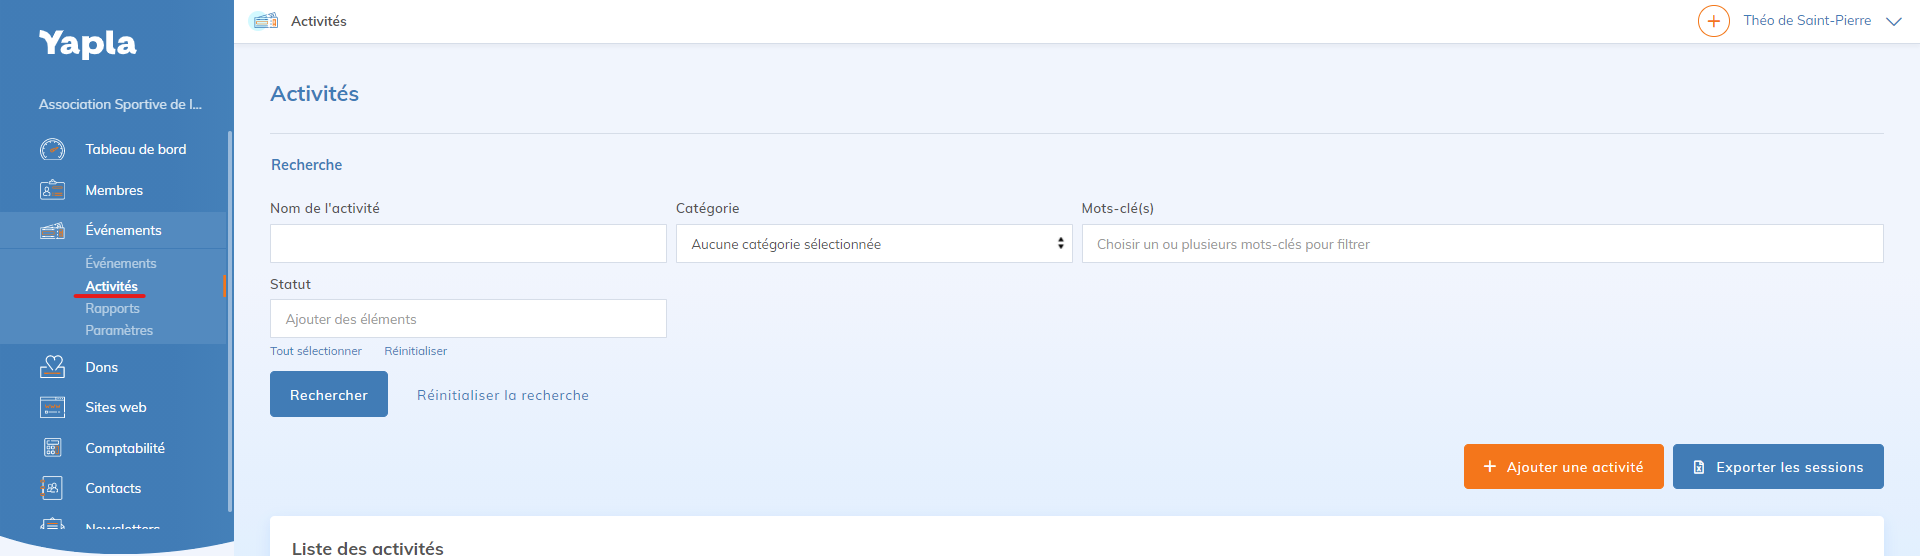Open the Catégorie dropdown
The image size is (1920, 556).
(873, 244)
